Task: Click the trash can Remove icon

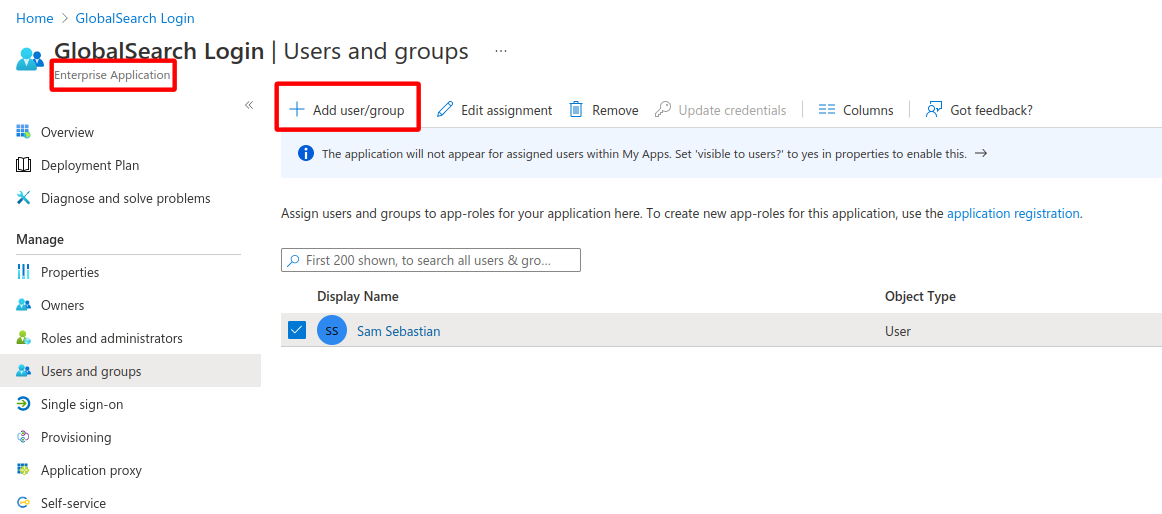Action: [576, 110]
